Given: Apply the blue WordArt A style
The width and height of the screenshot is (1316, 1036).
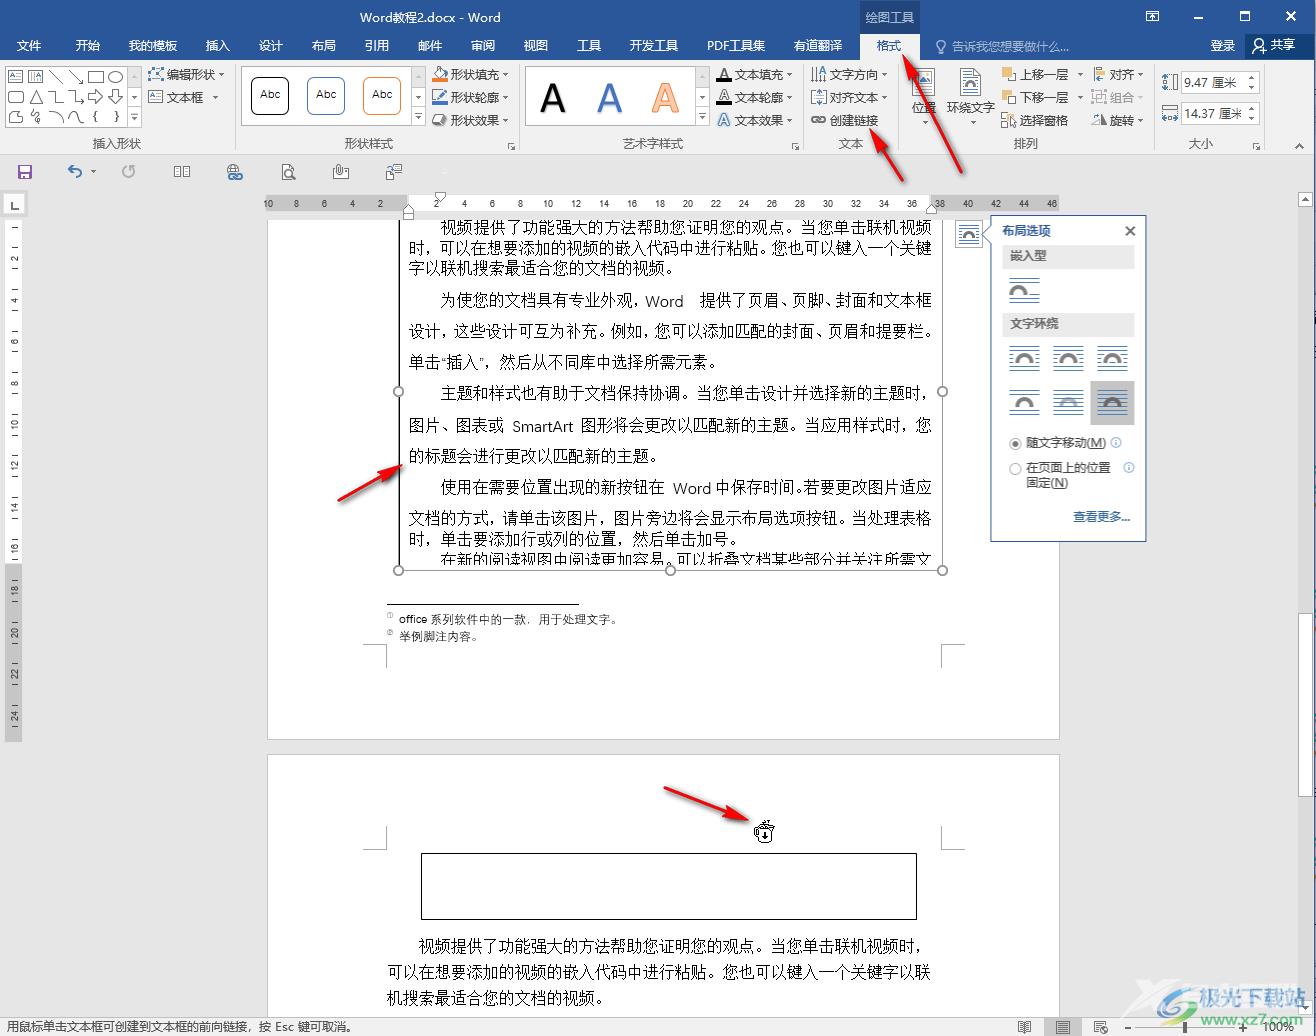Looking at the screenshot, I should pos(609,98).
